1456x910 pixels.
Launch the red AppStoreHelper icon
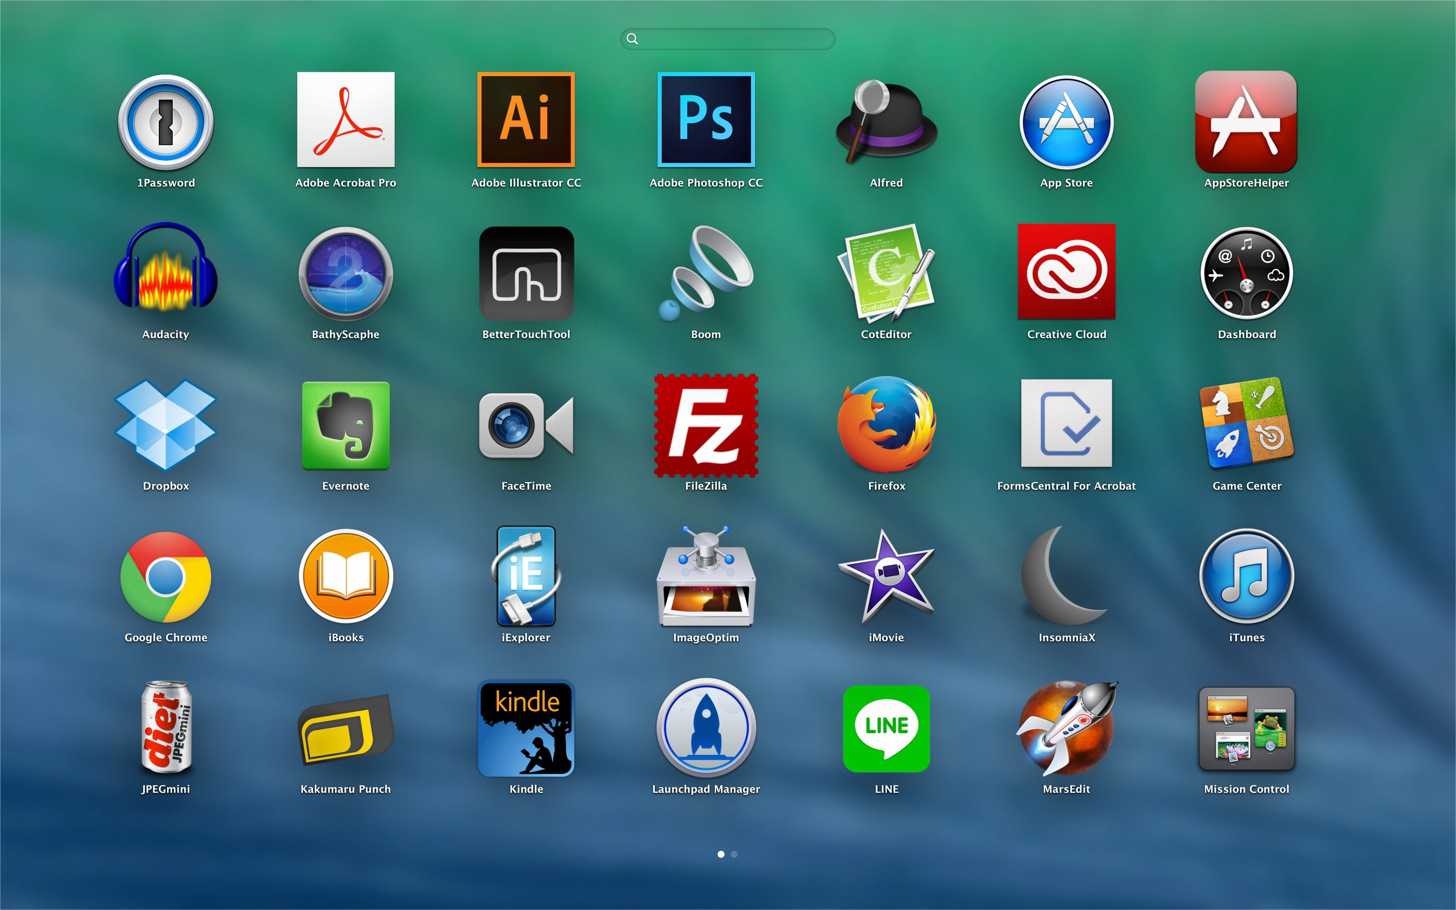[x=1246, y=122]
